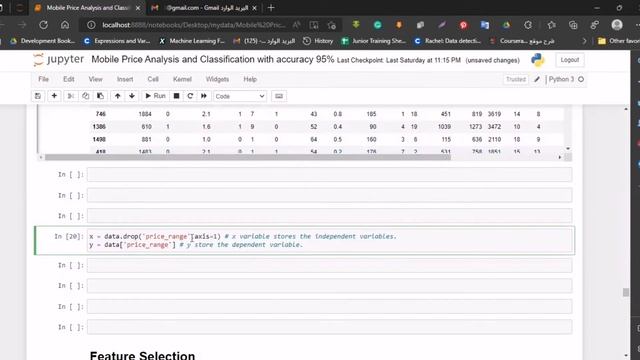This screenshot has height=360, width=640.
Task: Open History bookmark
Action: pyautogui.click(x=318, y=41)
